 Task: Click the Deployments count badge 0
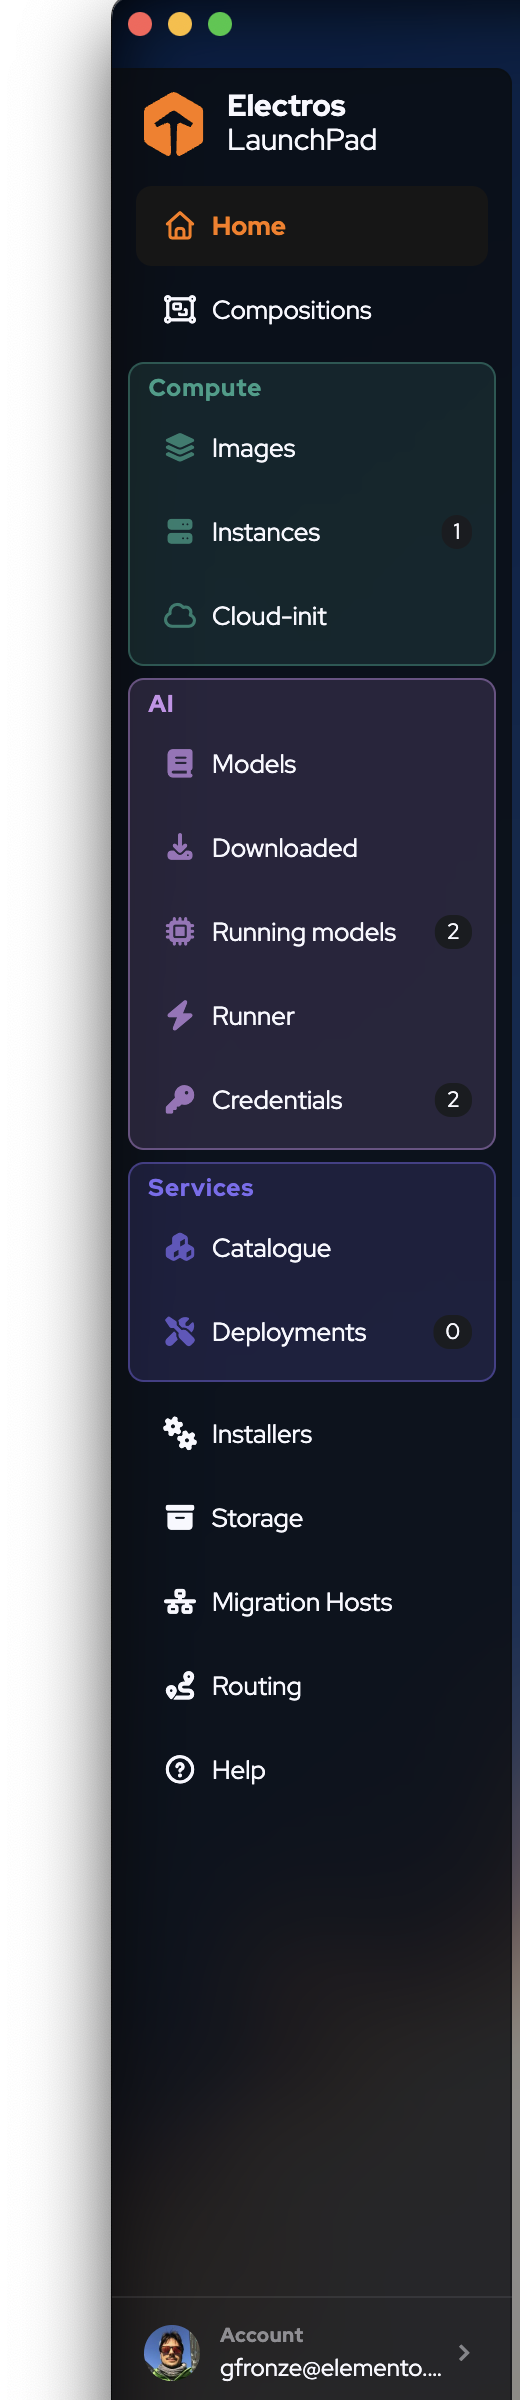click(x=453, y=1332)
